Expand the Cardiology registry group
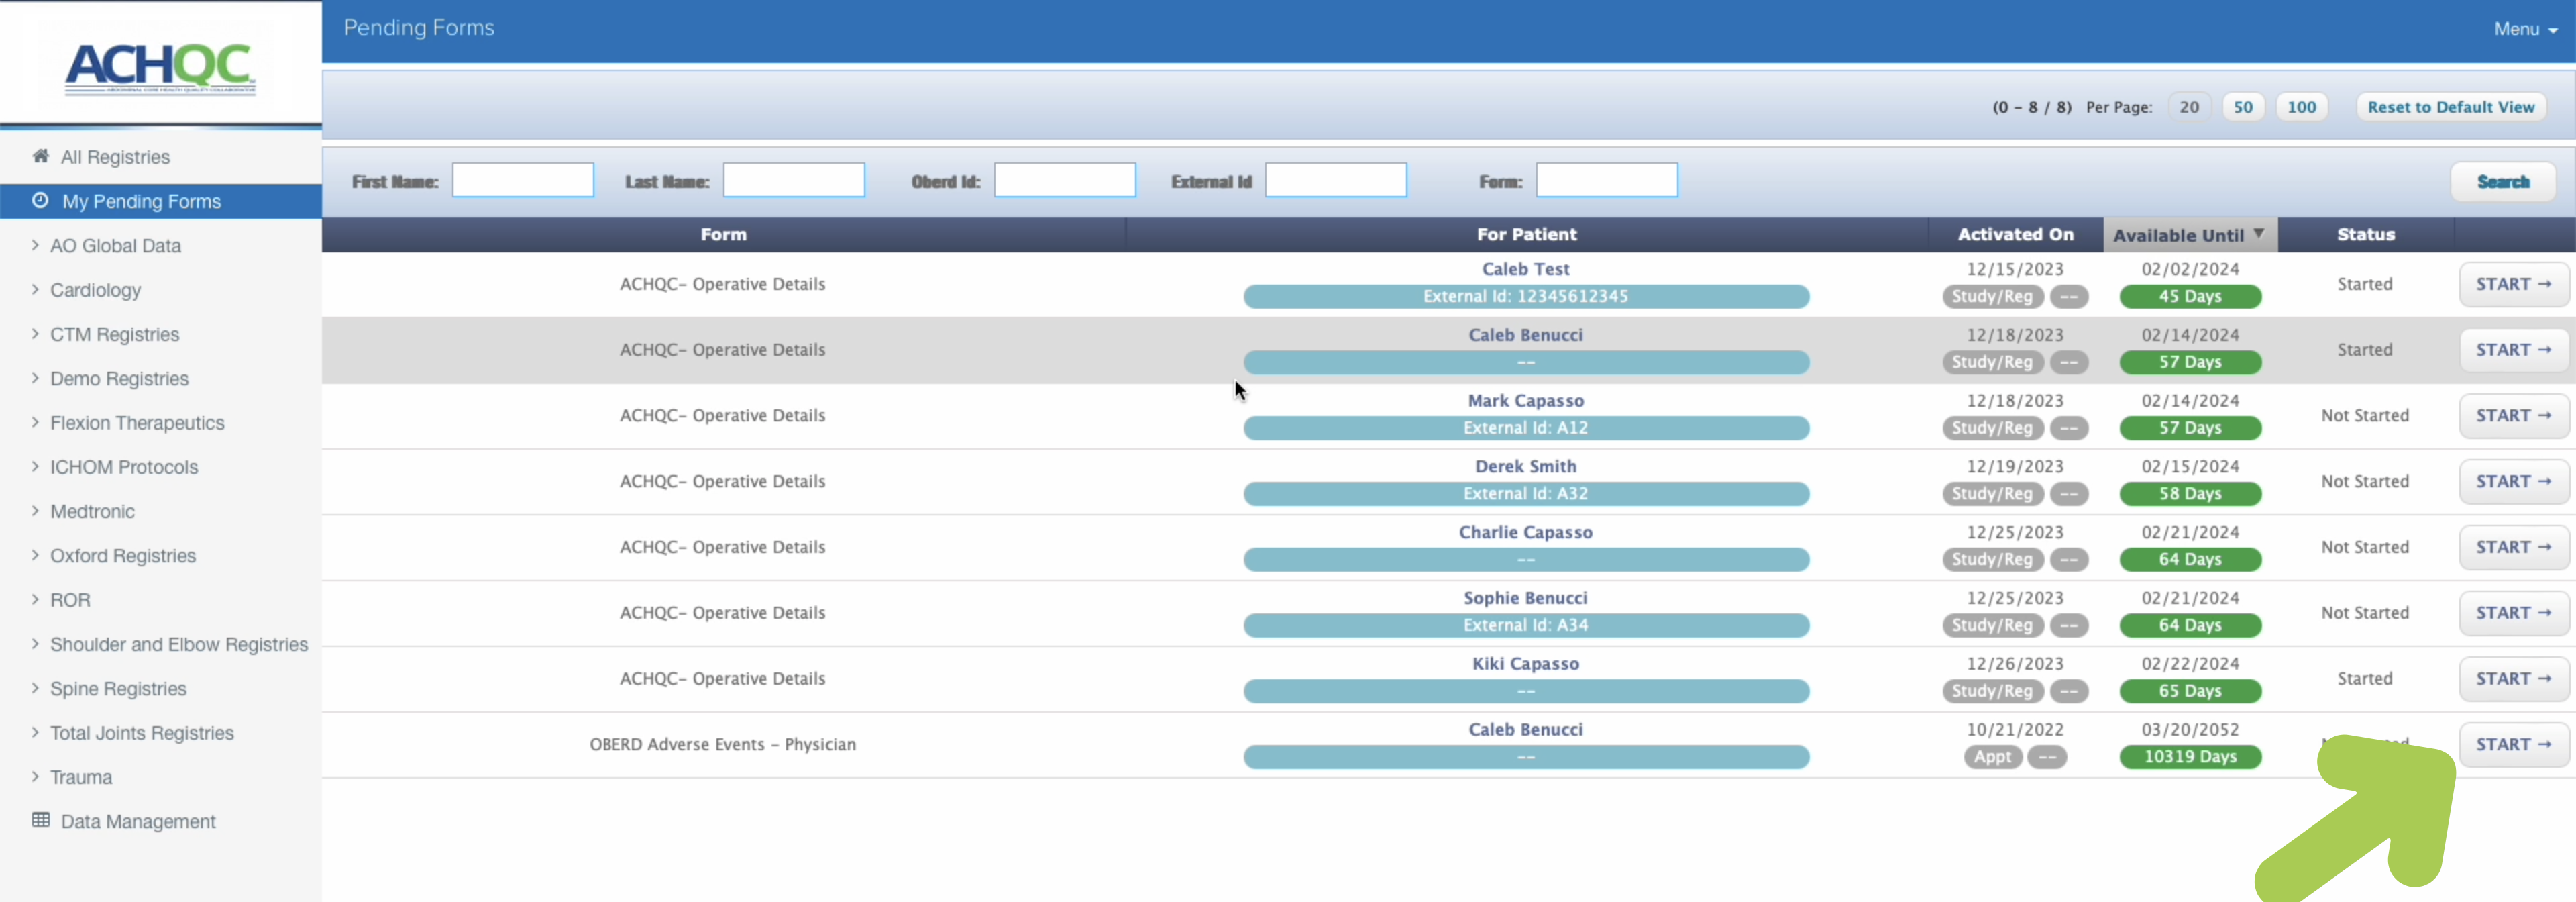The height and width of the screenshot is (902, 2576). click(95, 290)
